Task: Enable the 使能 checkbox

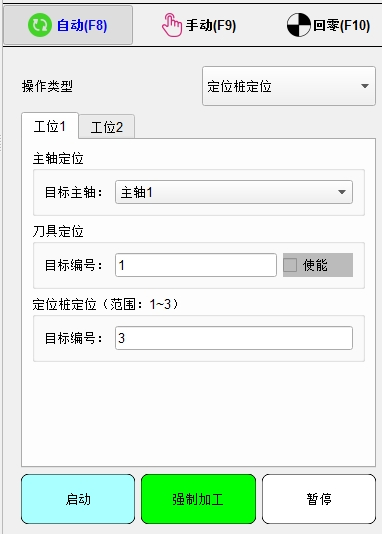Action: point(290,265)
